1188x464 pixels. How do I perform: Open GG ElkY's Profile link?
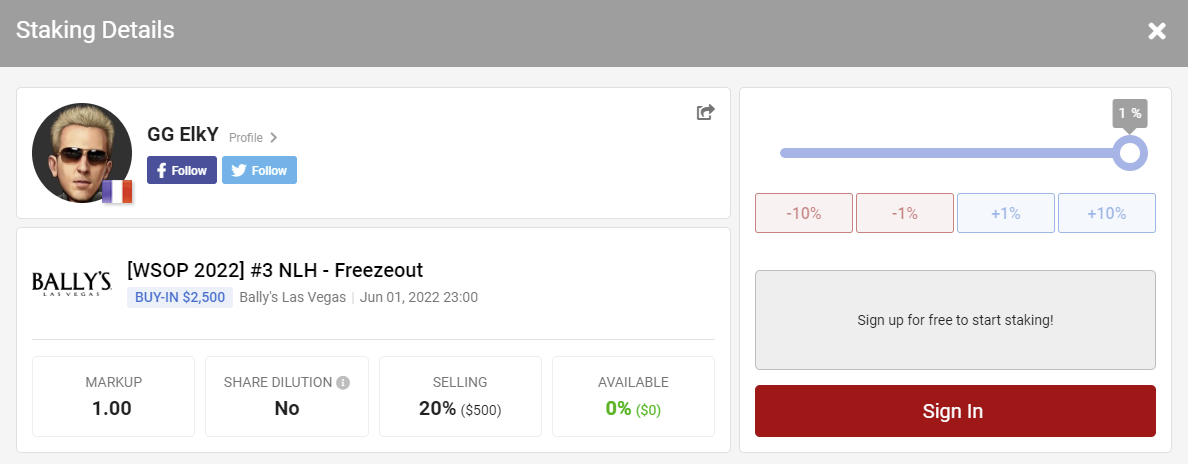pyautogui.click(x=253, y=138)
